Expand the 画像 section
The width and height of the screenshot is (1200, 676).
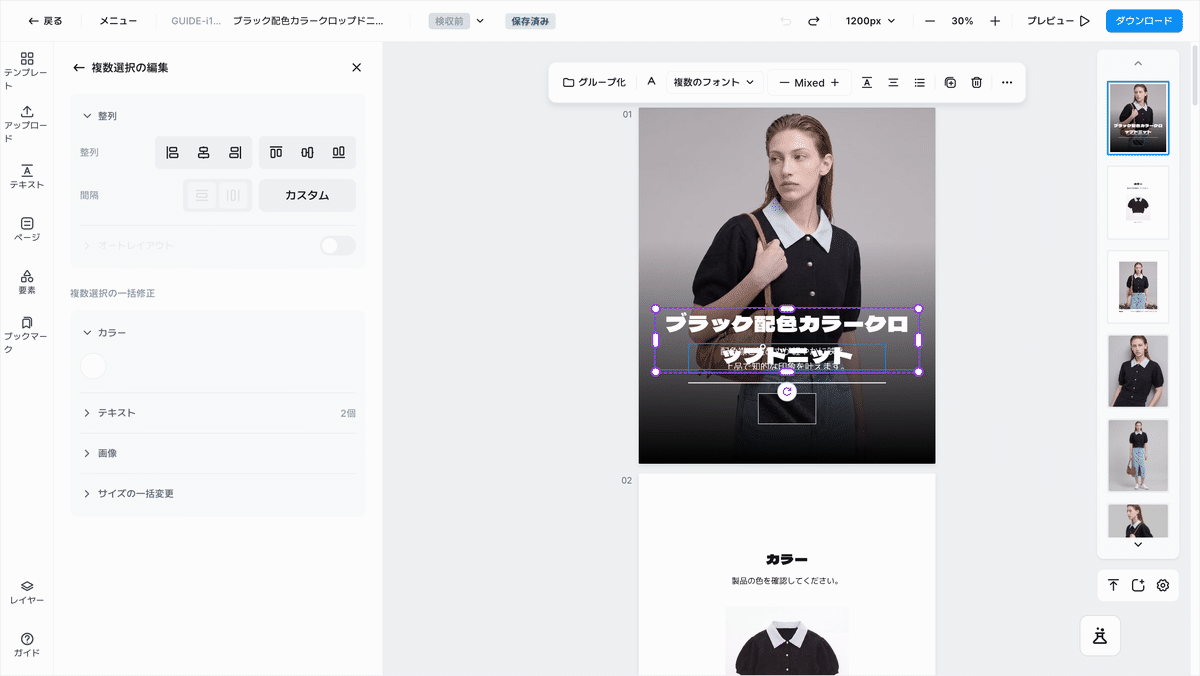click(x=218, y=453)
